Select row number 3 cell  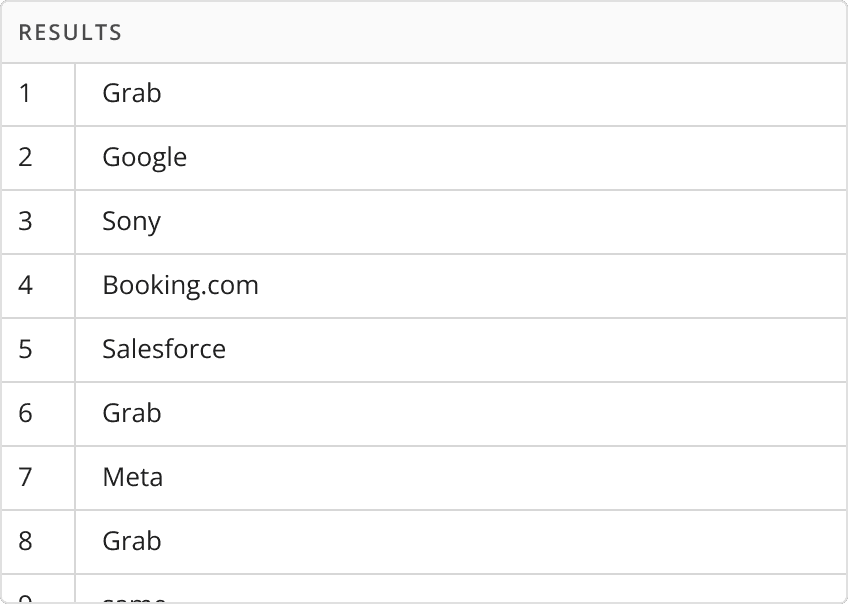pos(38,222)
